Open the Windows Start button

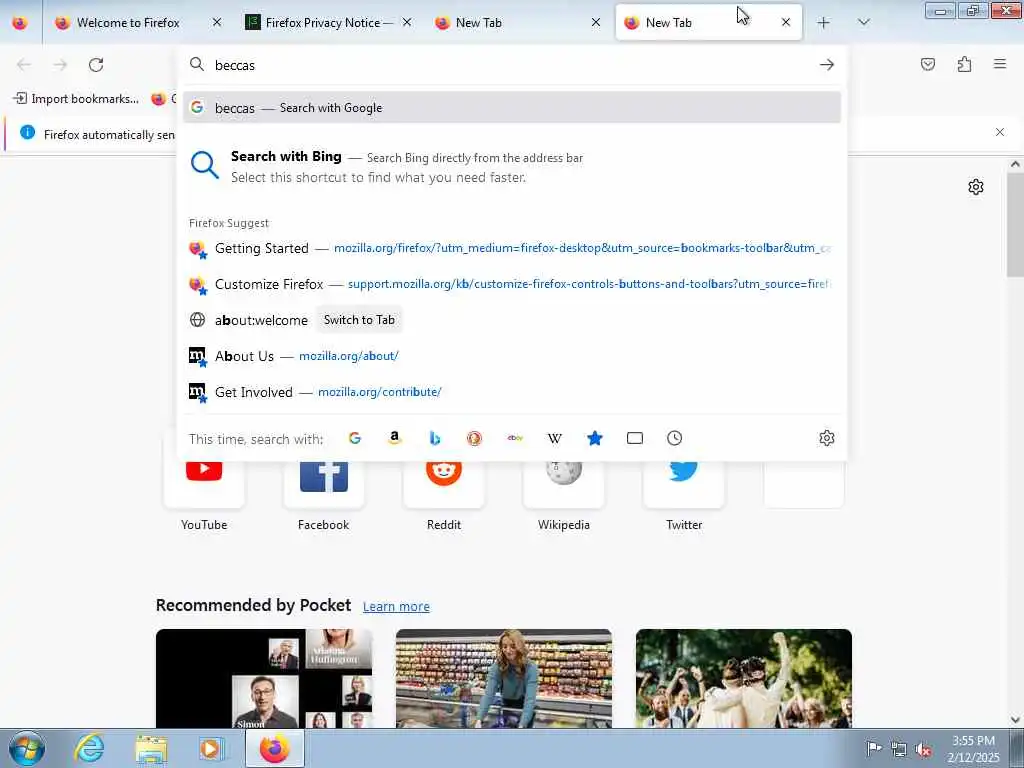tap(27, 748)
